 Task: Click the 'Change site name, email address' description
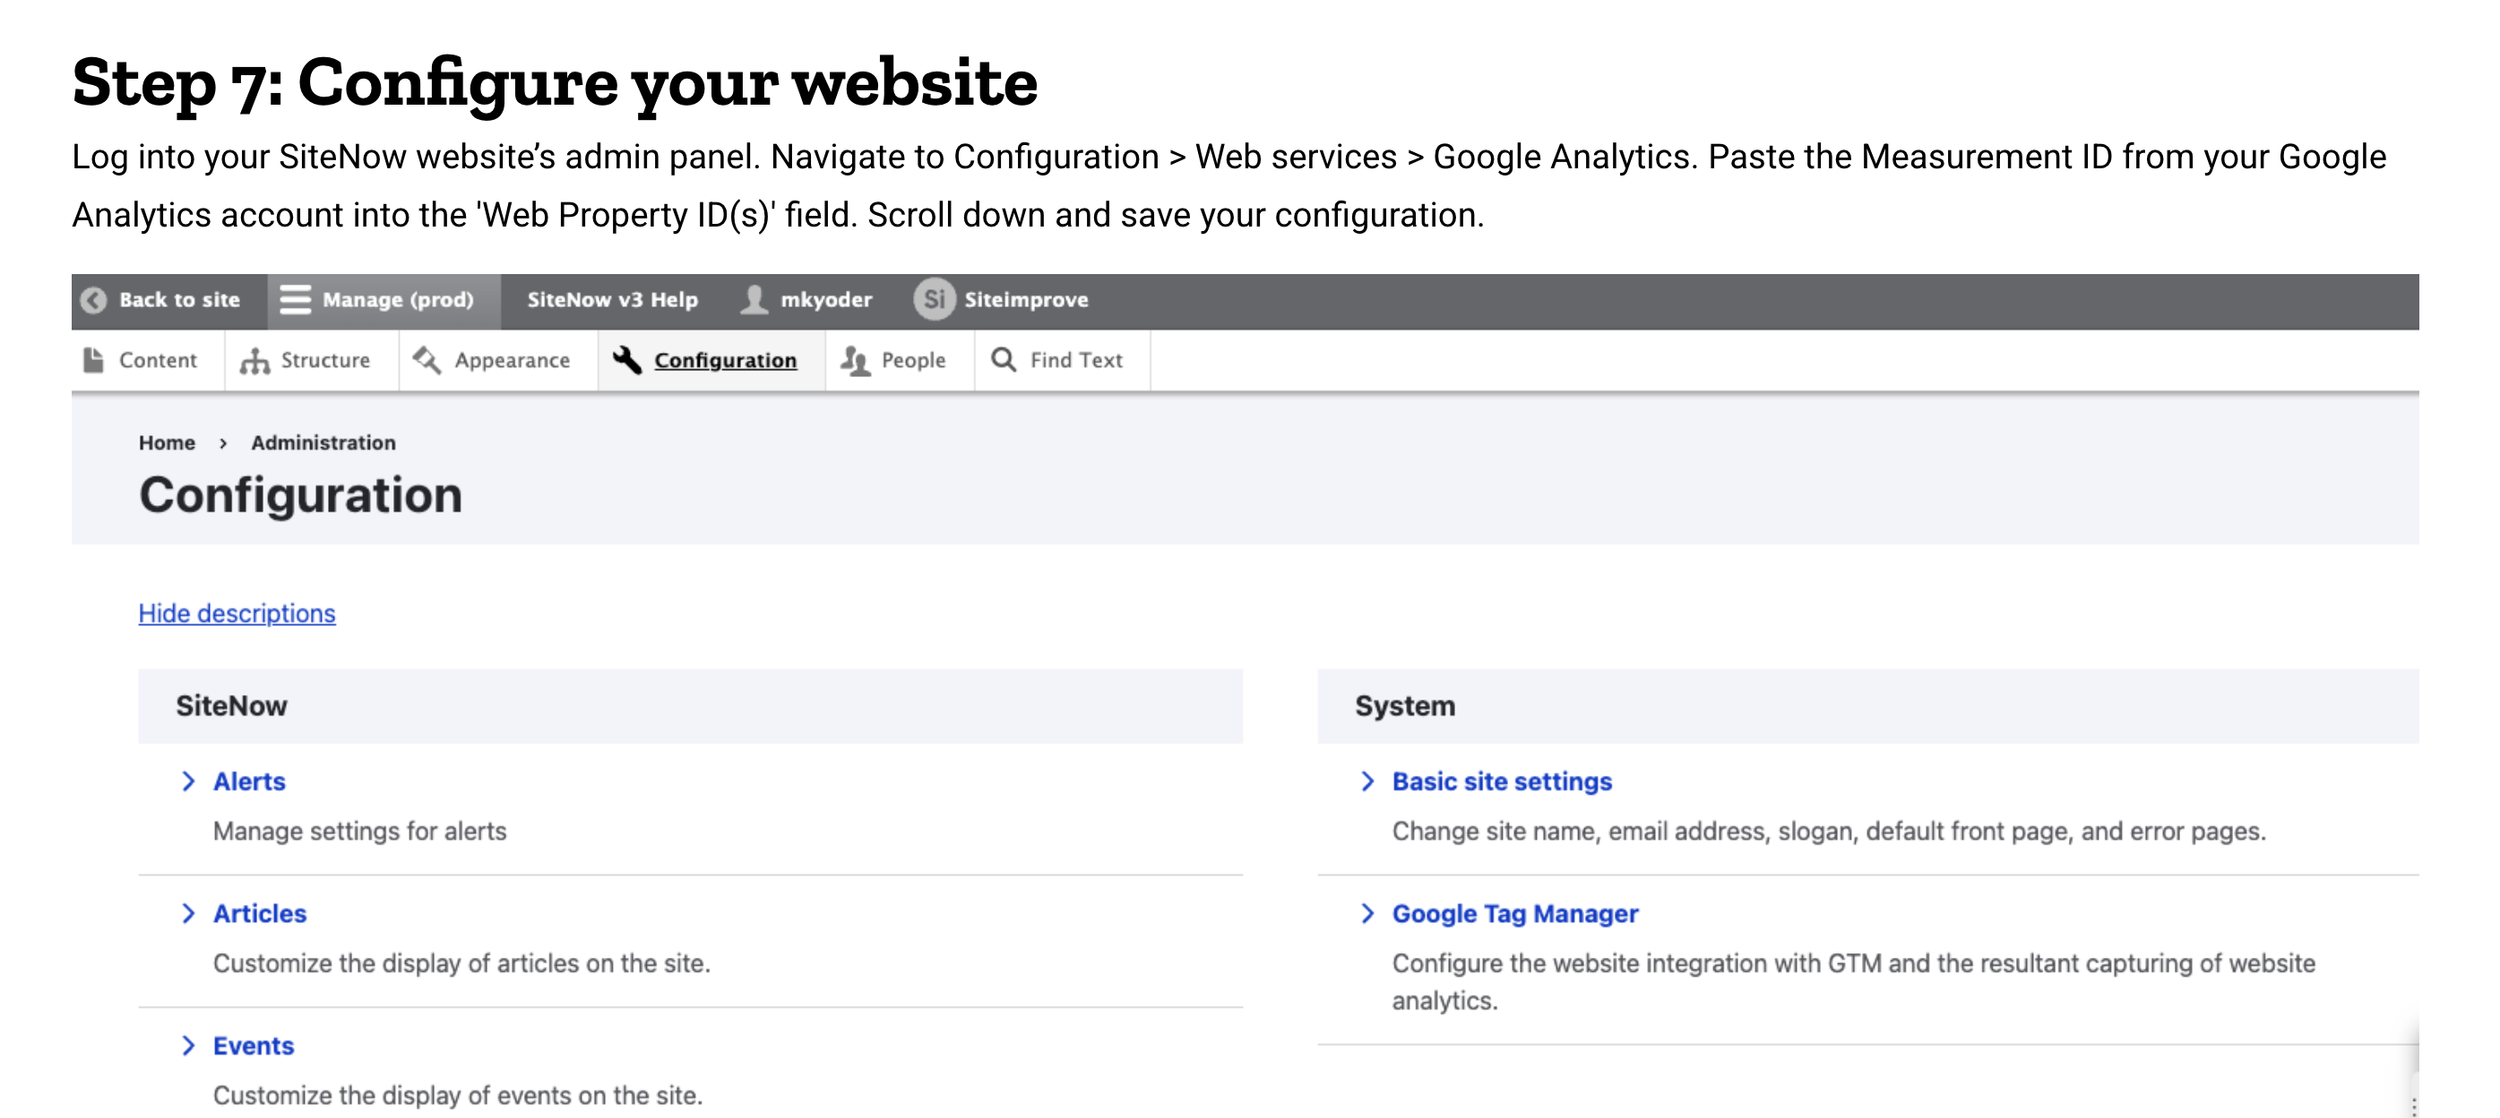[1829, 831]
